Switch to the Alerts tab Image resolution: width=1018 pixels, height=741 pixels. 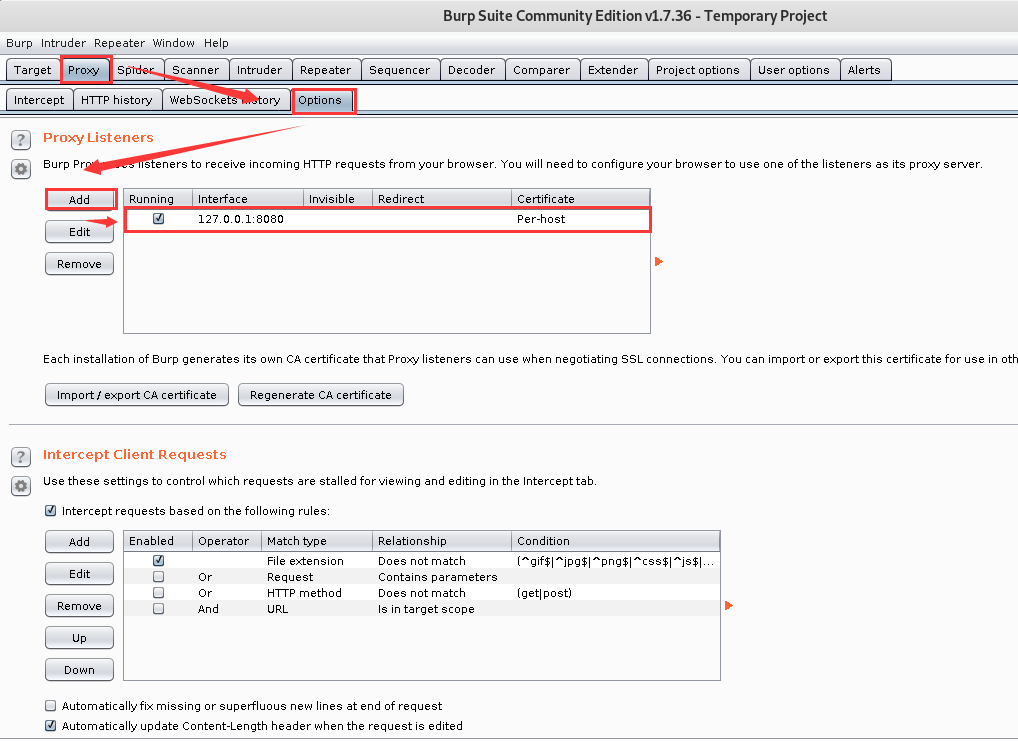(x=864, y=70)
